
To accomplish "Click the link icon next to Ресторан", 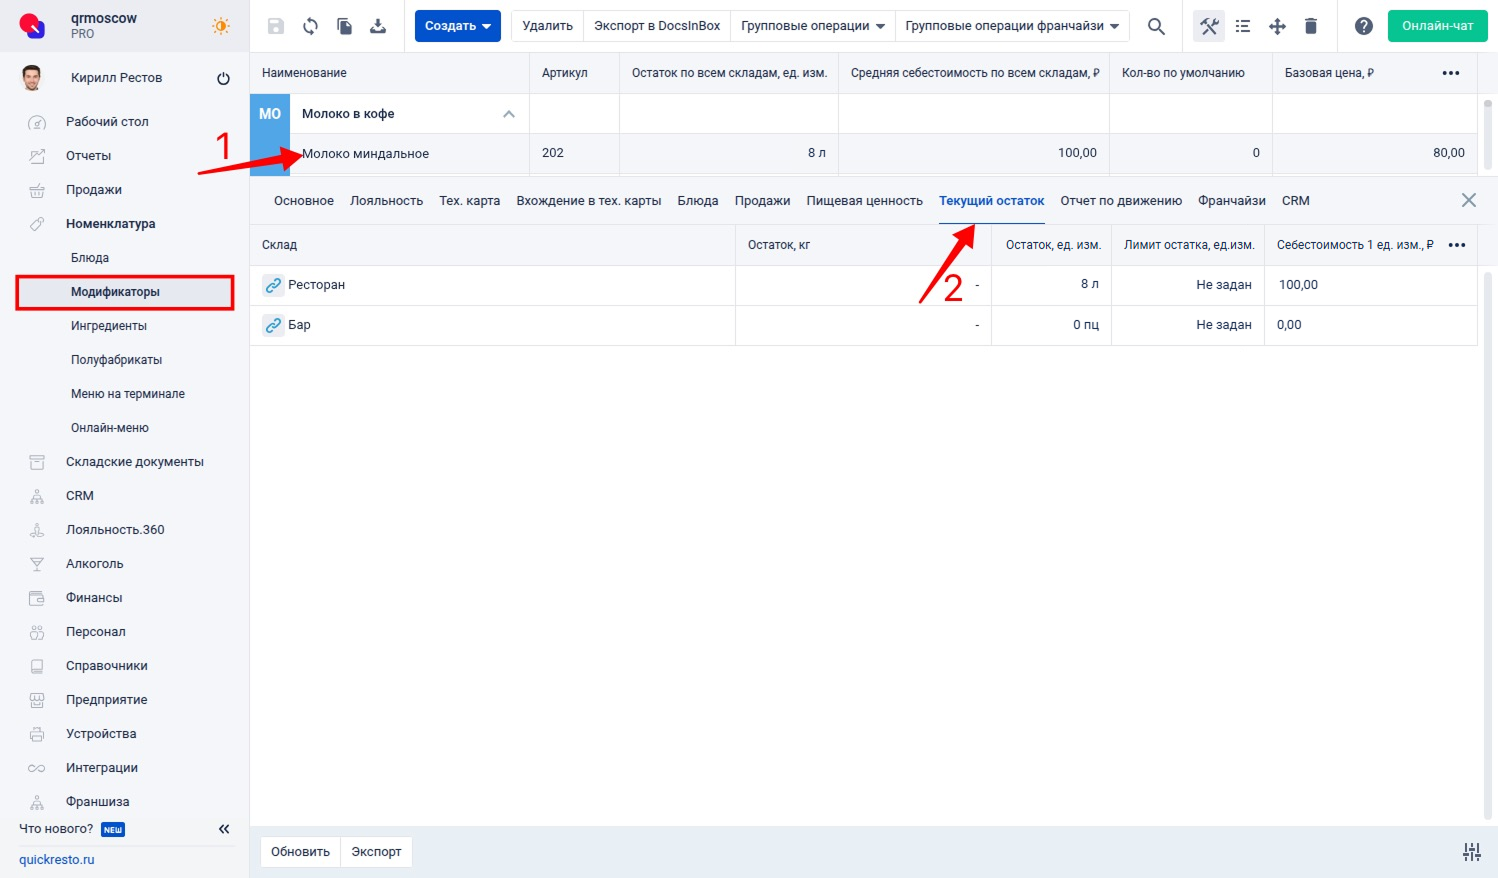I will coord(273,285).
